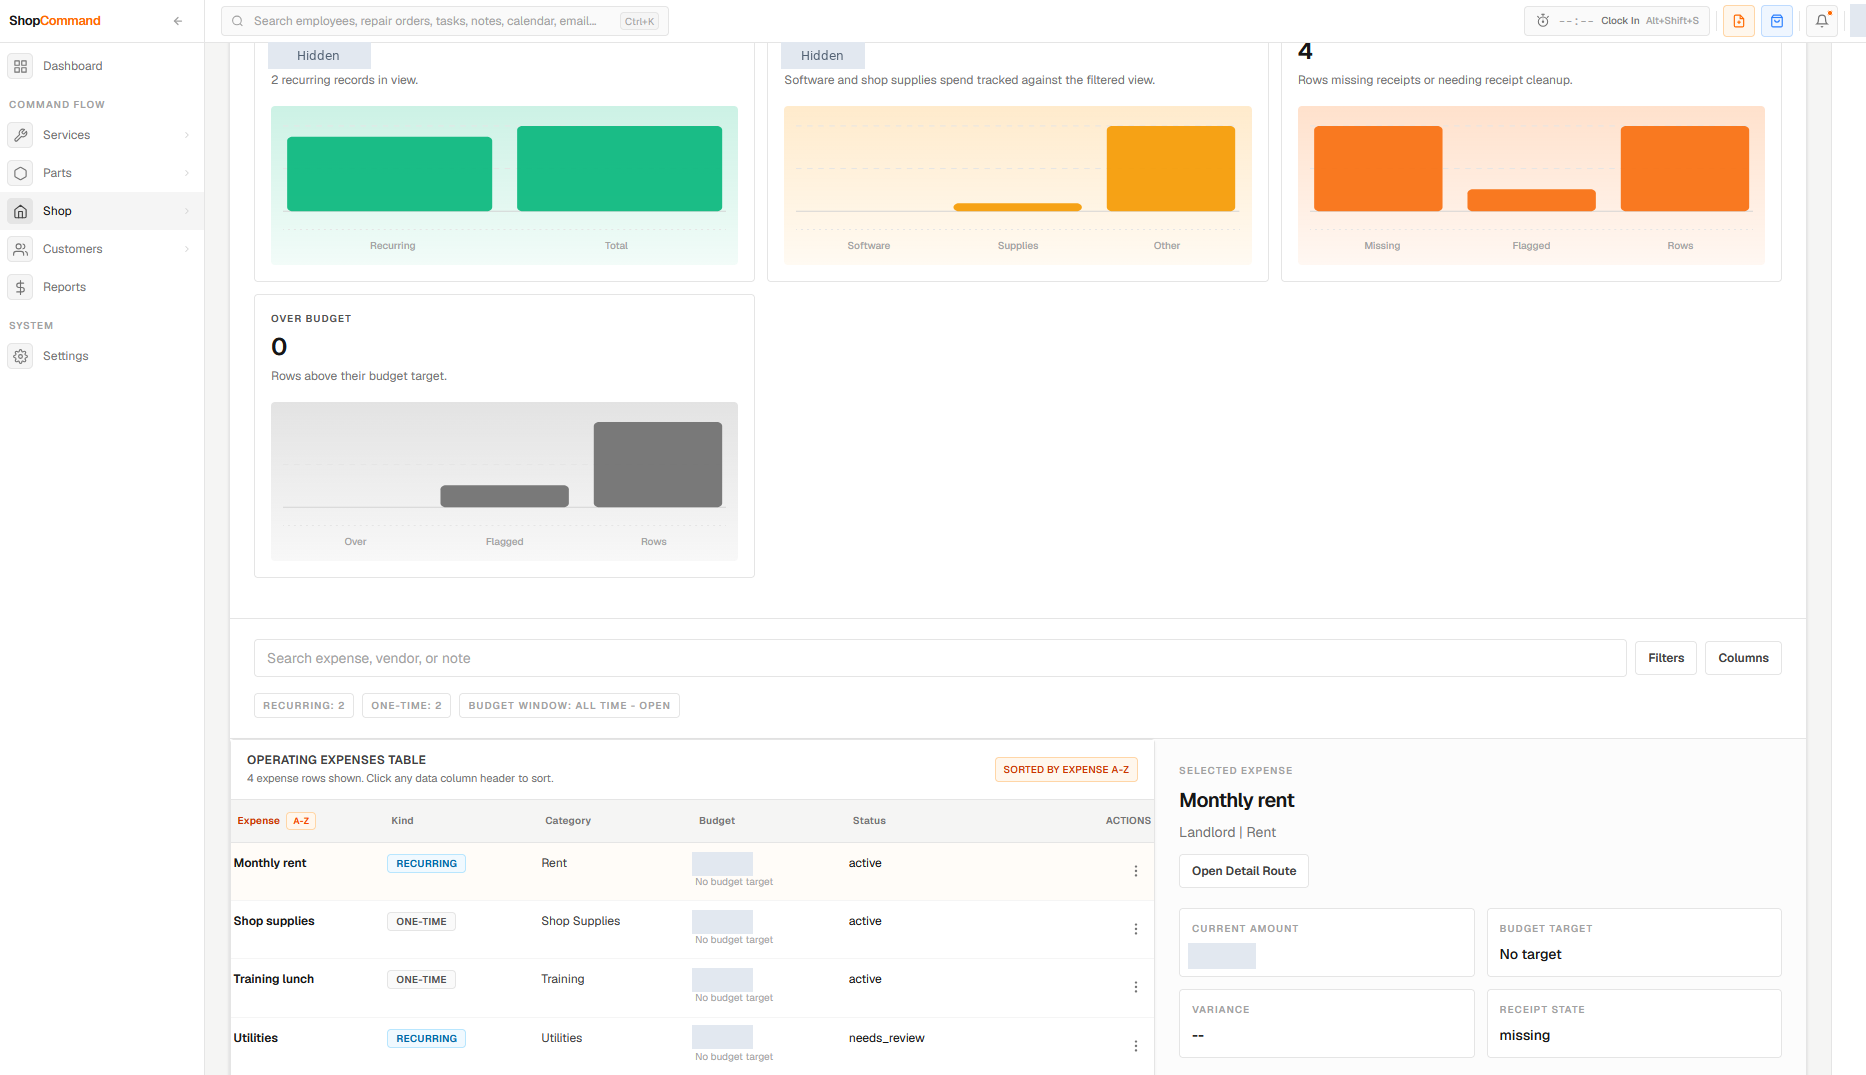Select the Utilities expense row name
Viewport: 1866px width, 1075px height.
[256, 1038]
